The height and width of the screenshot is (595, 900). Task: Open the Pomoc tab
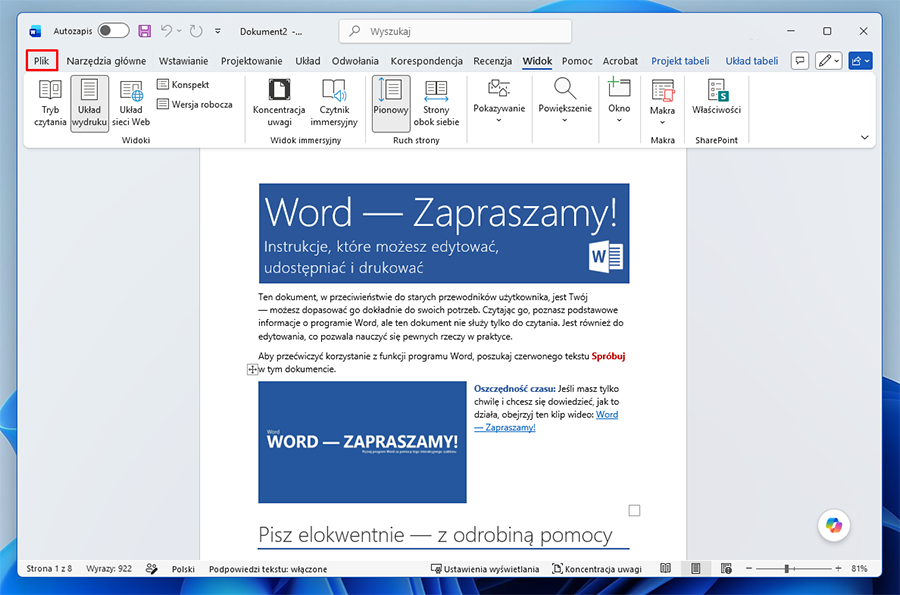tap(577, 61)
